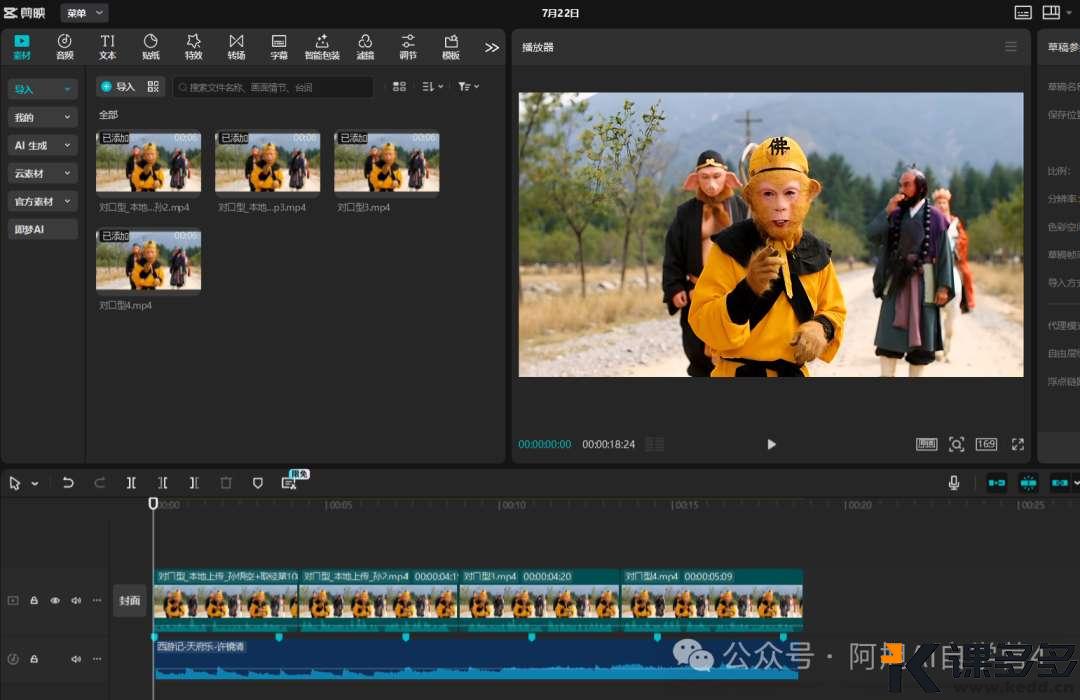Image resolution: width=1080 pixels, height=700 pixels.
Task: Undo the last timeline edit
Action: tap(68, 483)
